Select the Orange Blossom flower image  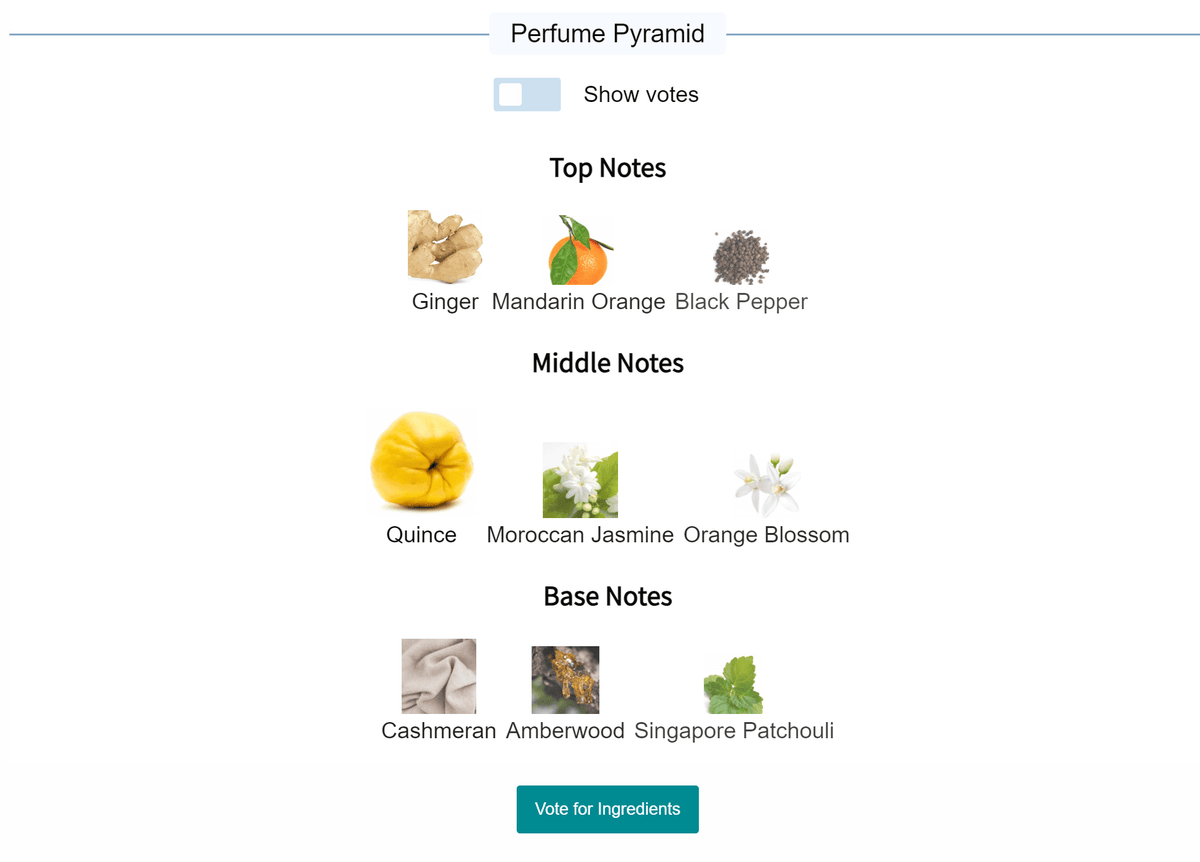(x=766, y=484)
